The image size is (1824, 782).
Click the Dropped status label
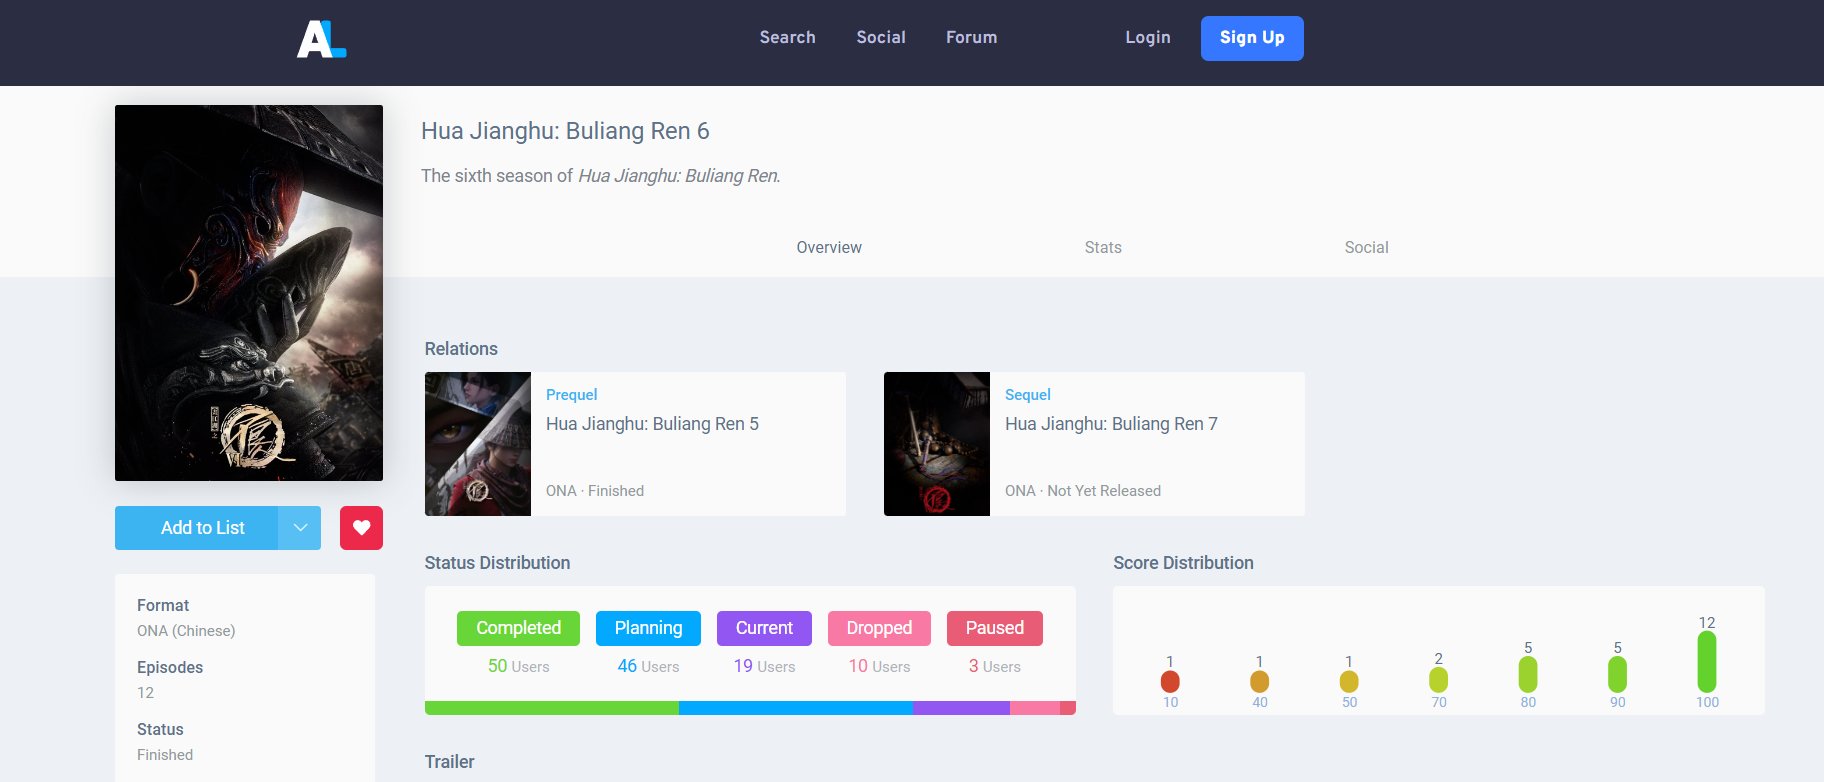tap(879, 628)
